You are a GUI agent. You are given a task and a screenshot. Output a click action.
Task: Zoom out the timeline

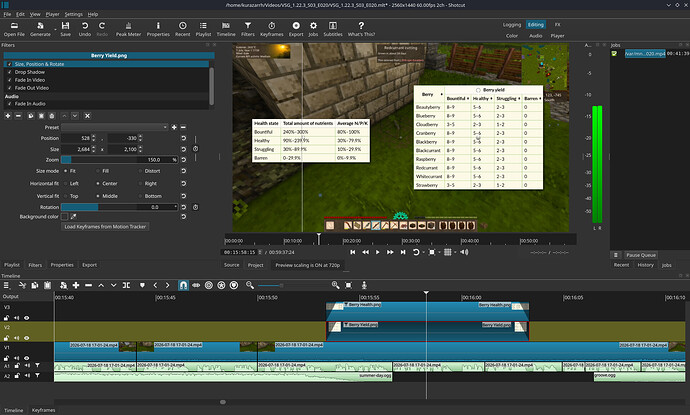250,285
